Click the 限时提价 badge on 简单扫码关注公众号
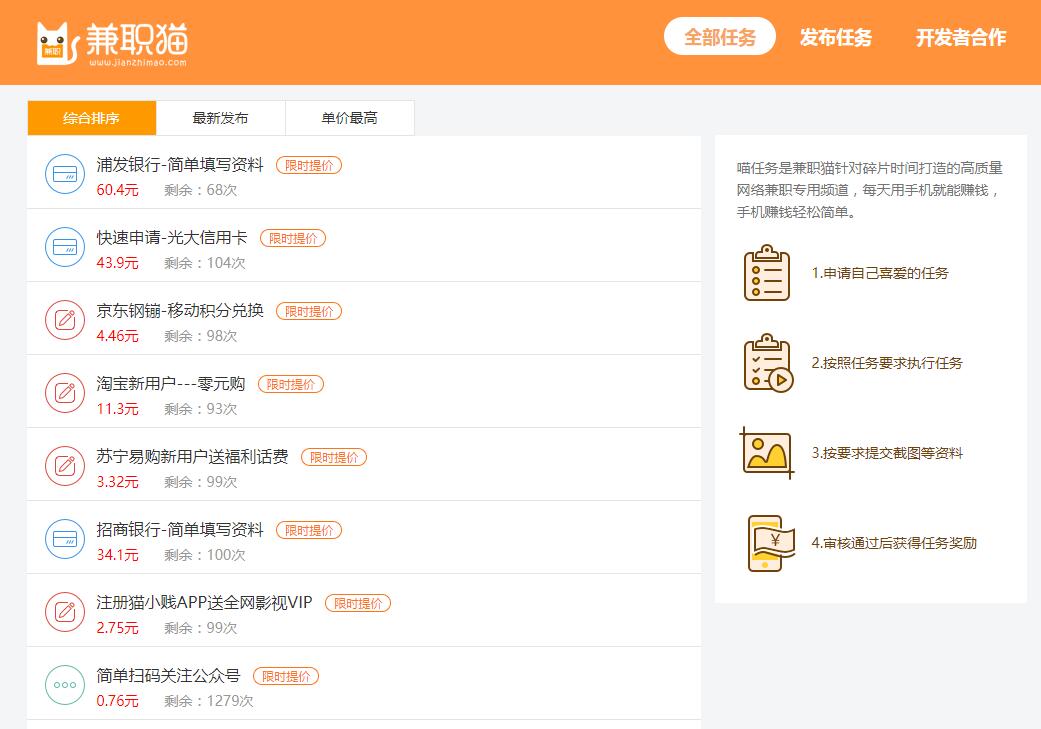The image size is (1041, 729). 286,677
